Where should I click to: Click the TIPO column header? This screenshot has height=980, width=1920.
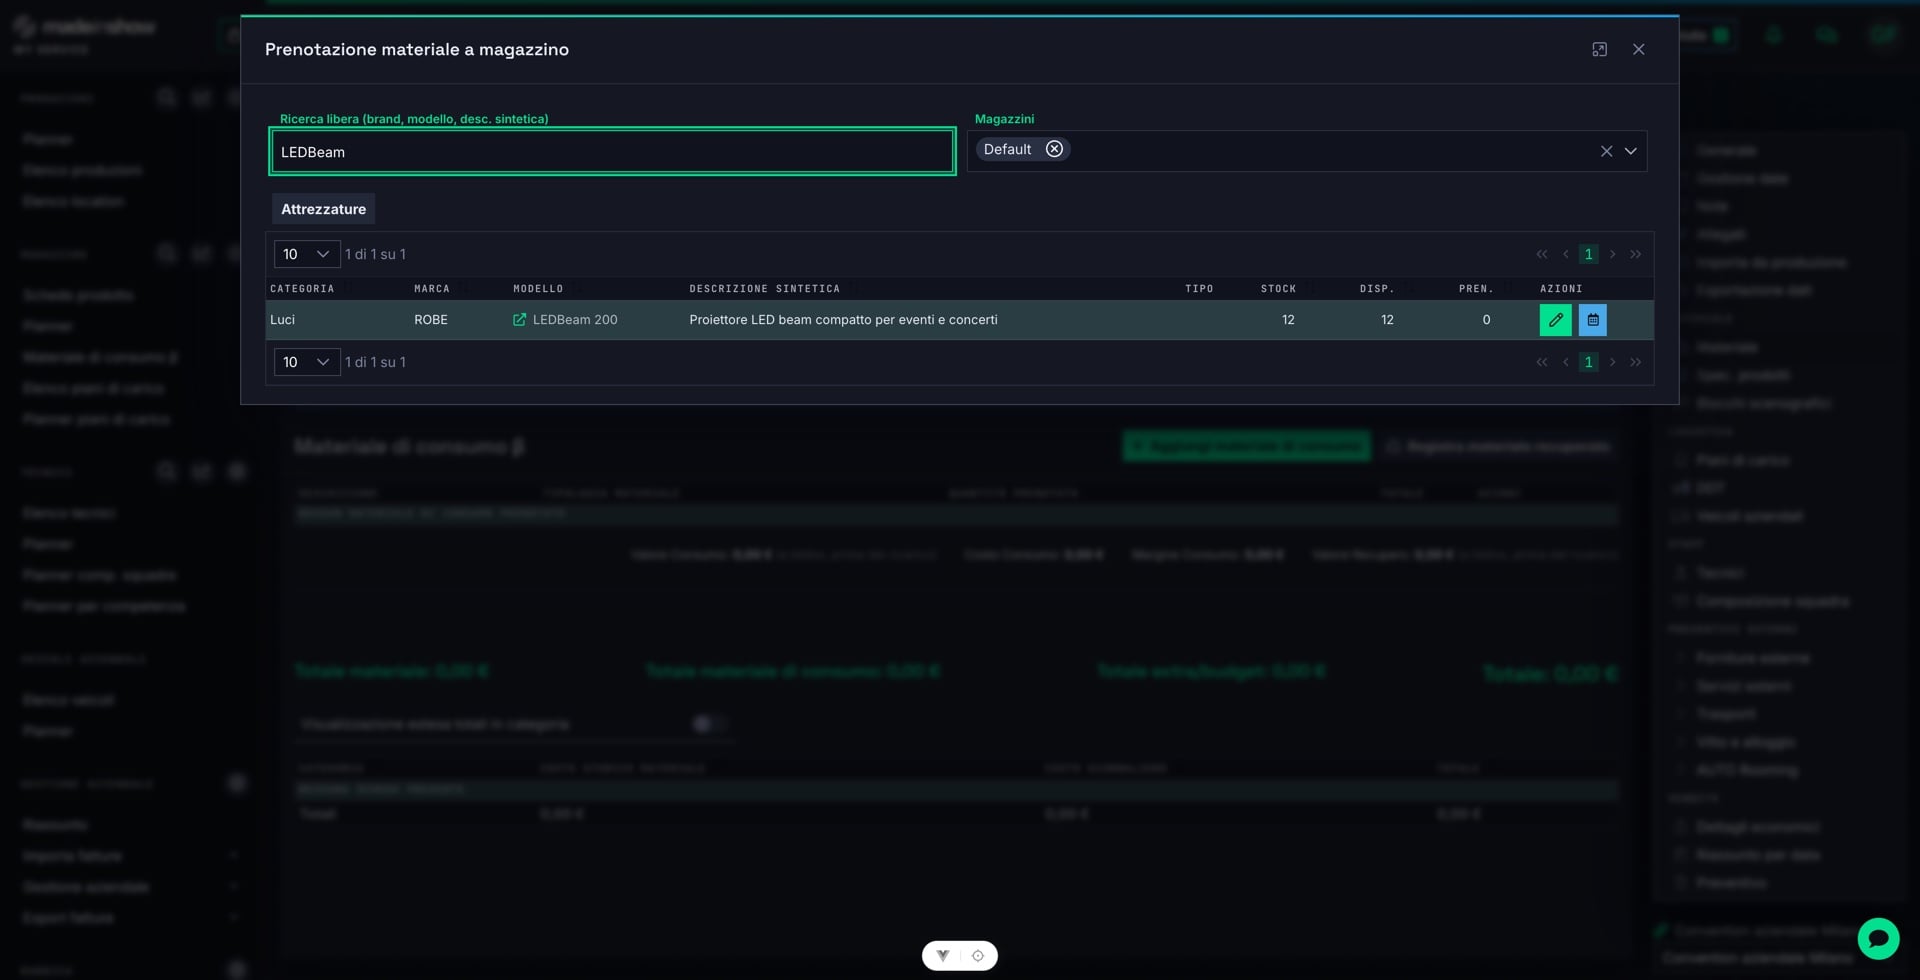click(x=1199, y=289)
